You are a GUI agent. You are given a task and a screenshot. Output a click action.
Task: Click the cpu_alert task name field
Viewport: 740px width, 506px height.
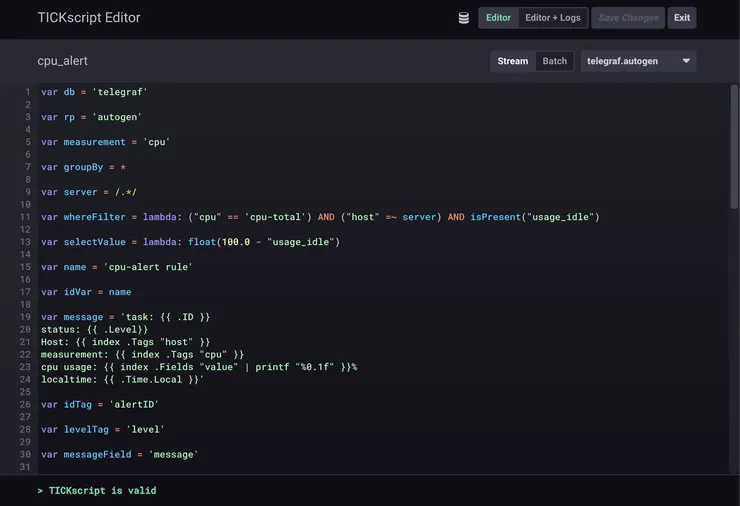point(63,61)
